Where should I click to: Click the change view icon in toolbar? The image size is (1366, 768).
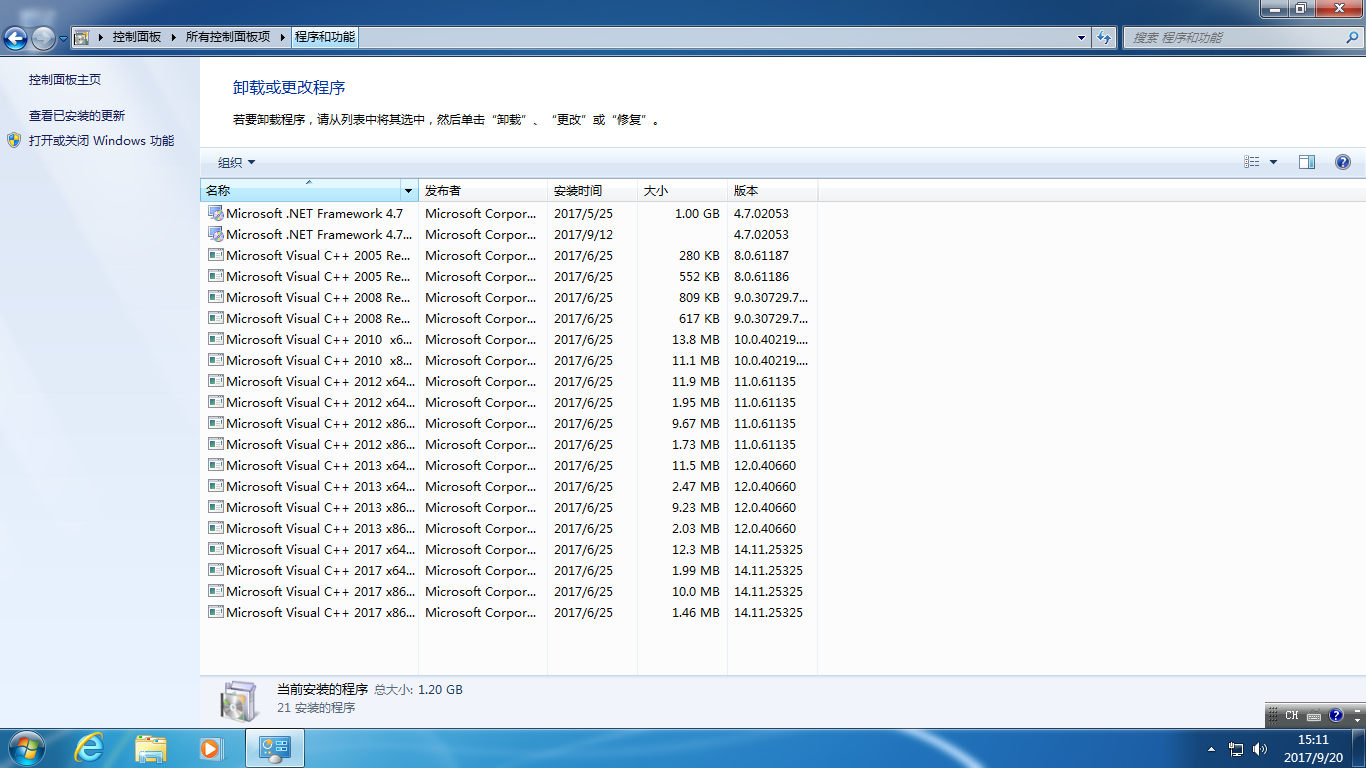pyautogui.click(x=1252, y=162)
